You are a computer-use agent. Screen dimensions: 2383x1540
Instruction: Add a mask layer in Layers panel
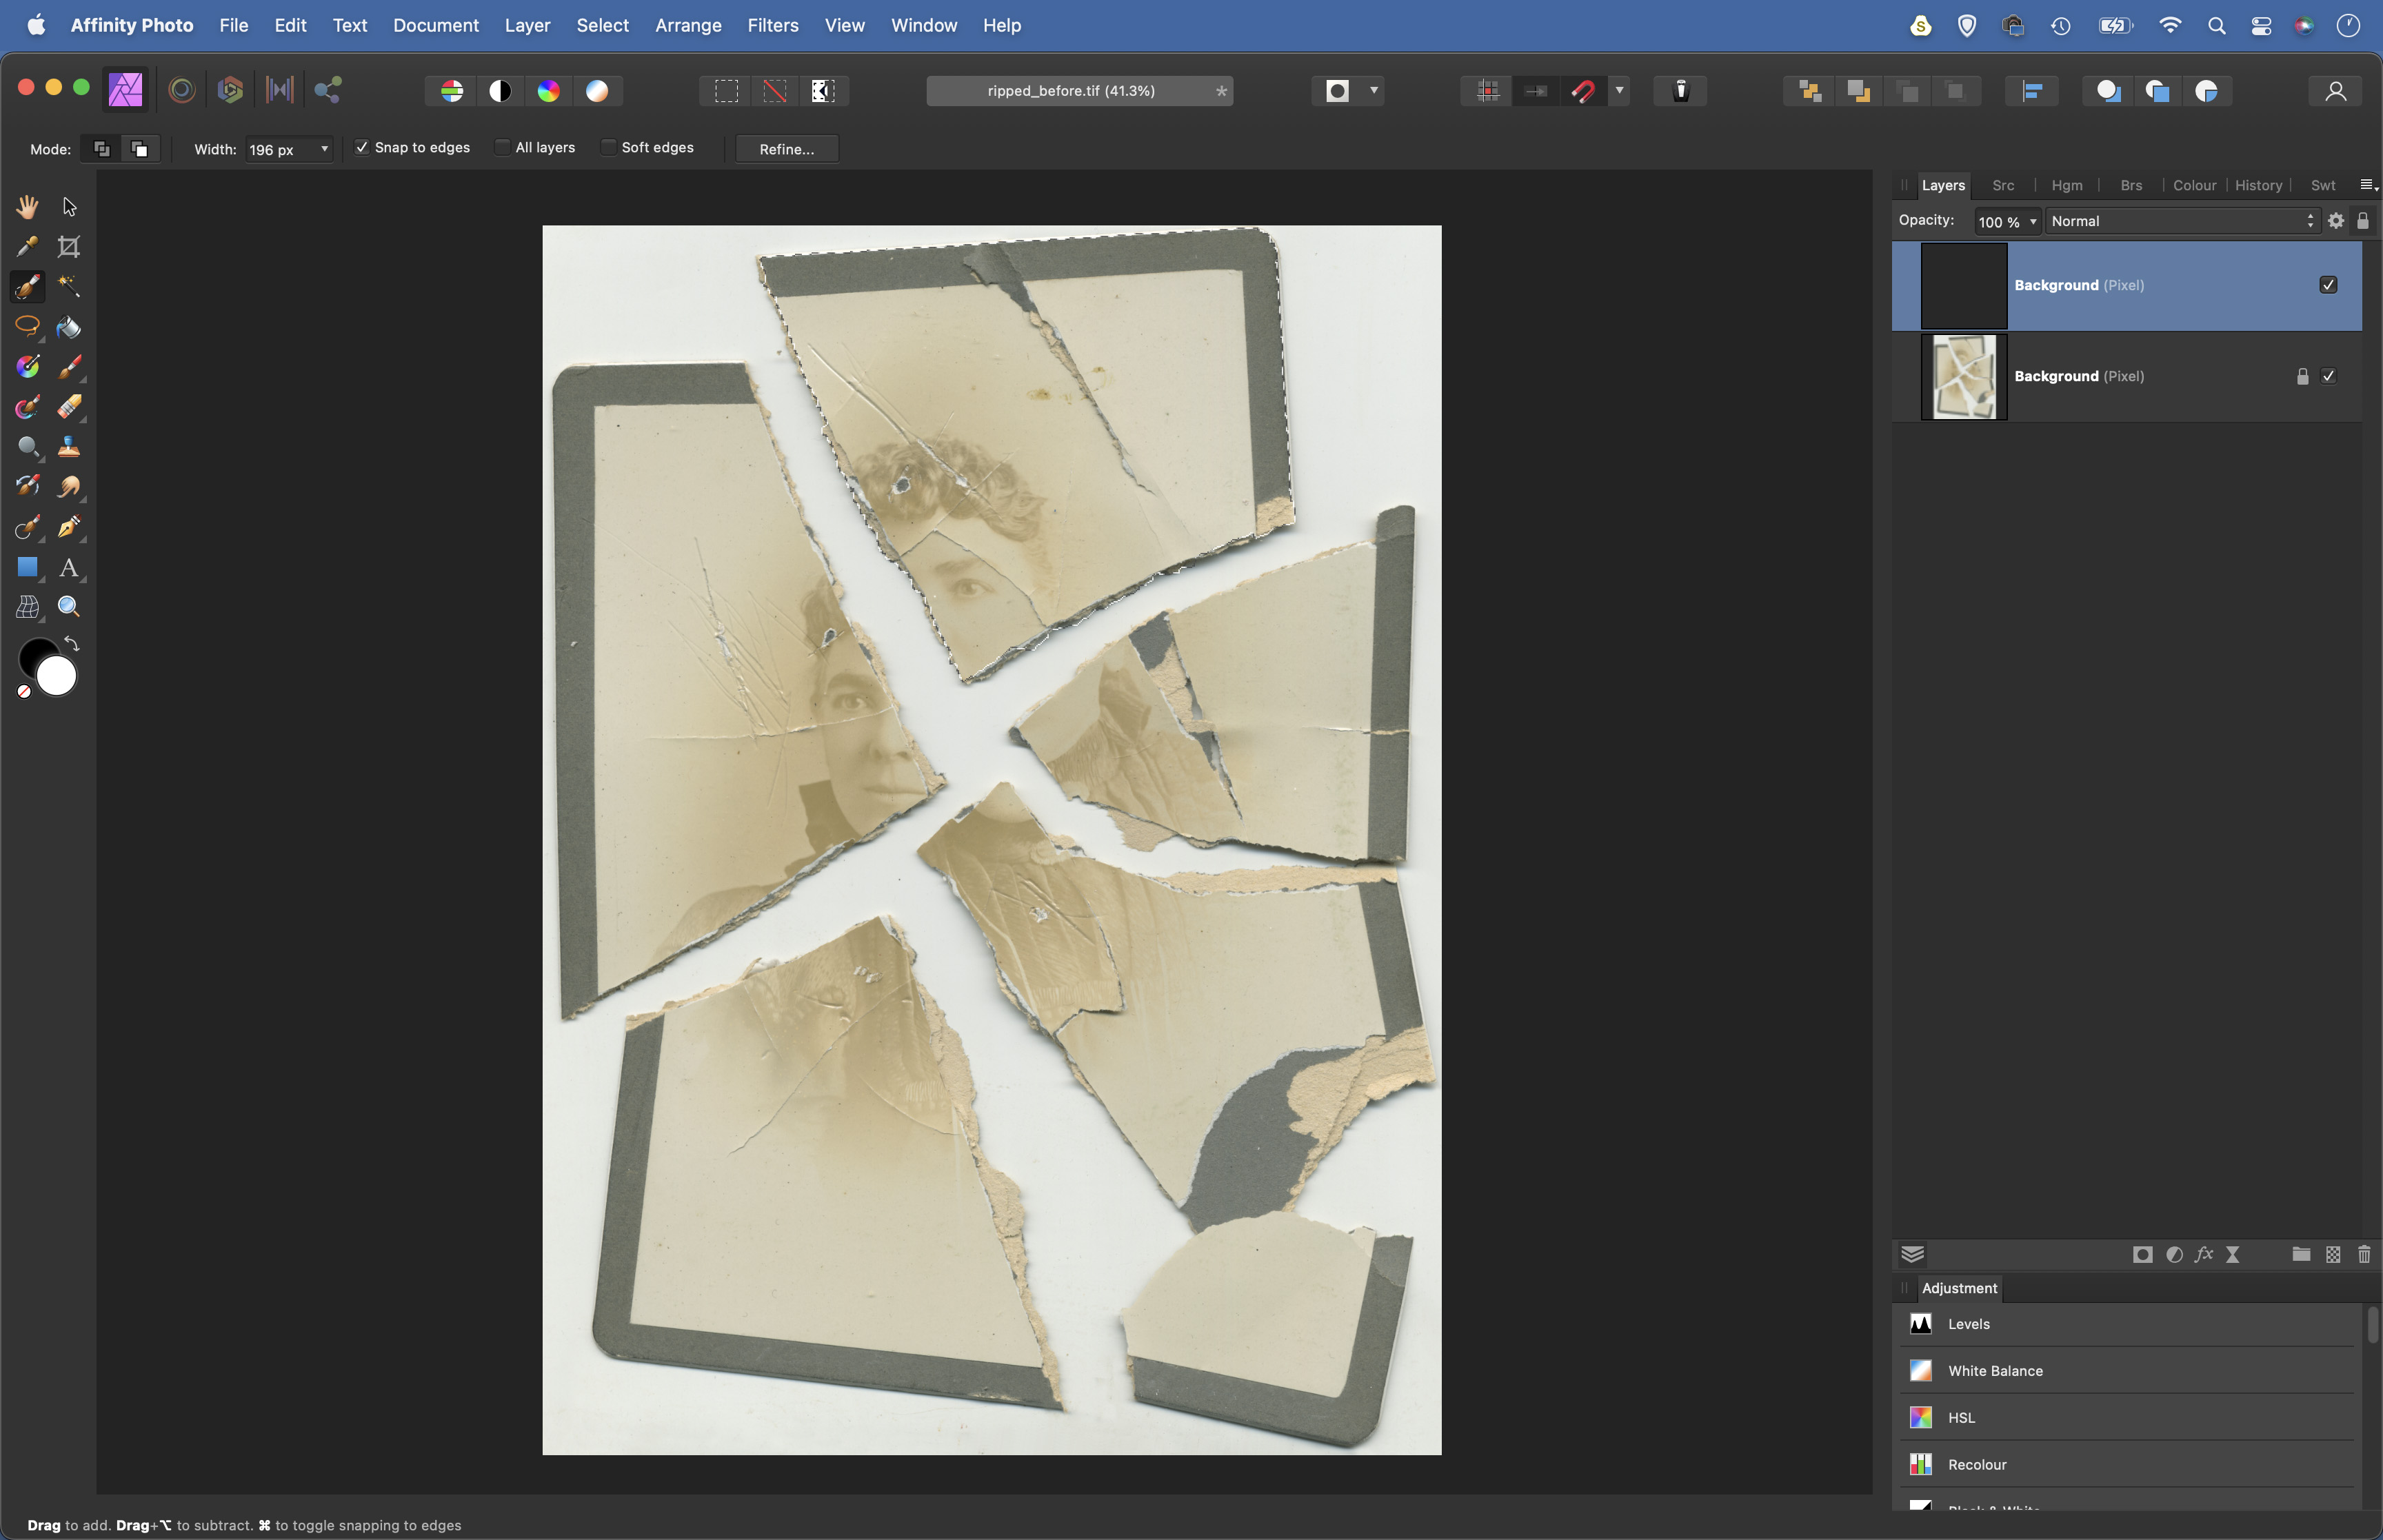click(2142, 1254)
